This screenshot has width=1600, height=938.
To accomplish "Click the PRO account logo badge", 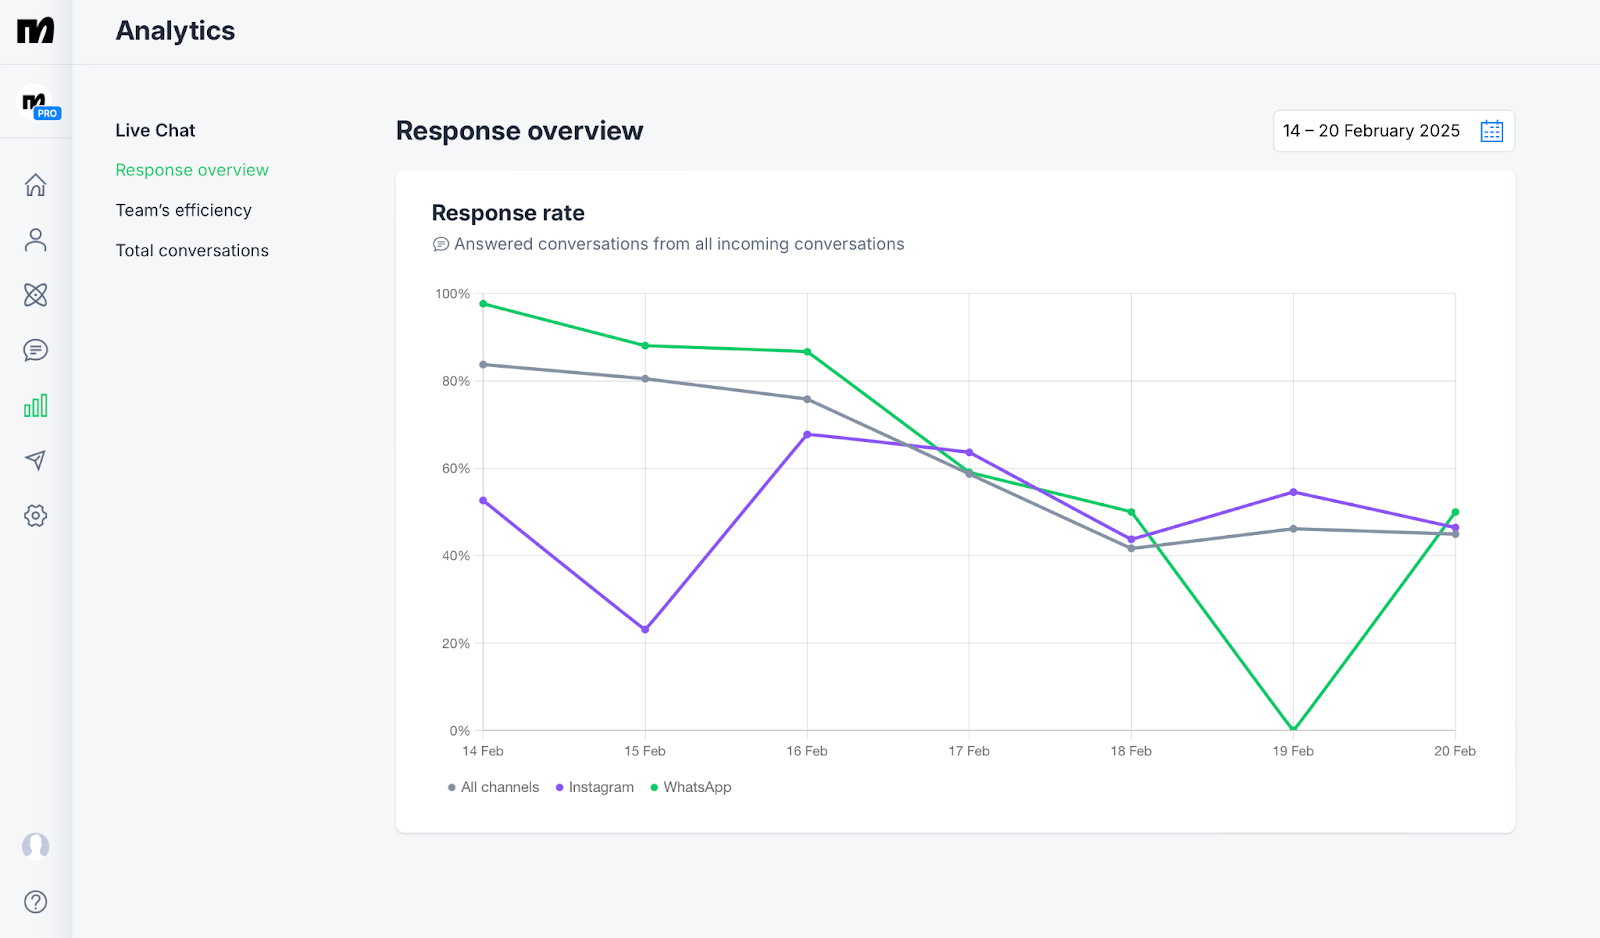I will click(40, 105).
